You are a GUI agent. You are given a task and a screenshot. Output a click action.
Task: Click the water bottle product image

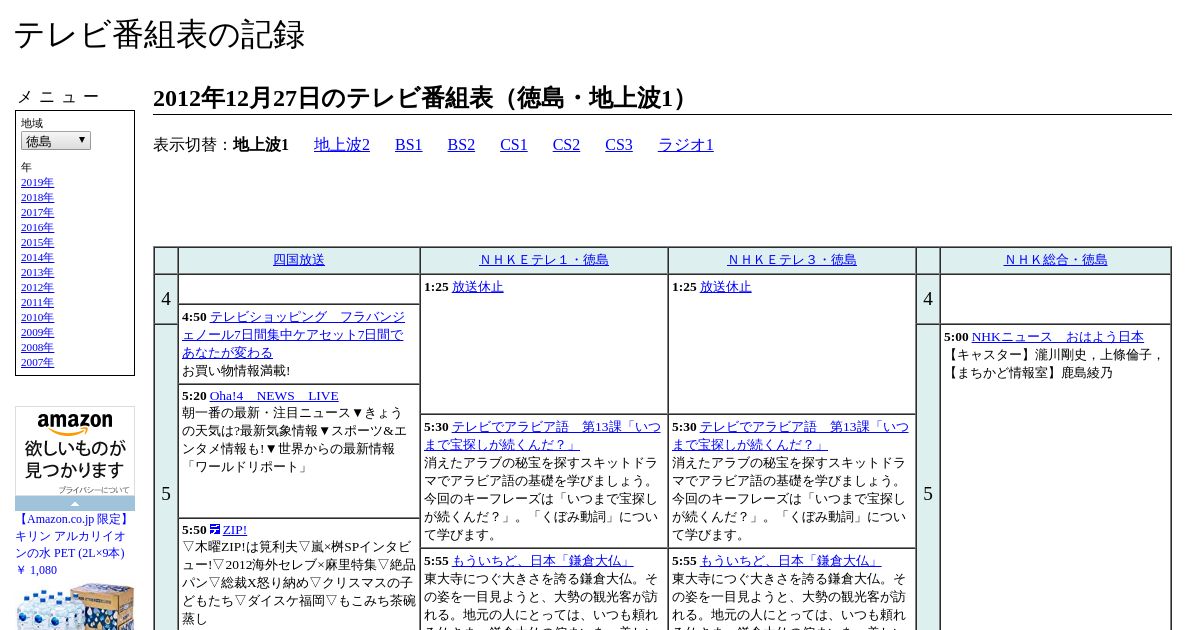pyautogui.click(x=75, y=606)
